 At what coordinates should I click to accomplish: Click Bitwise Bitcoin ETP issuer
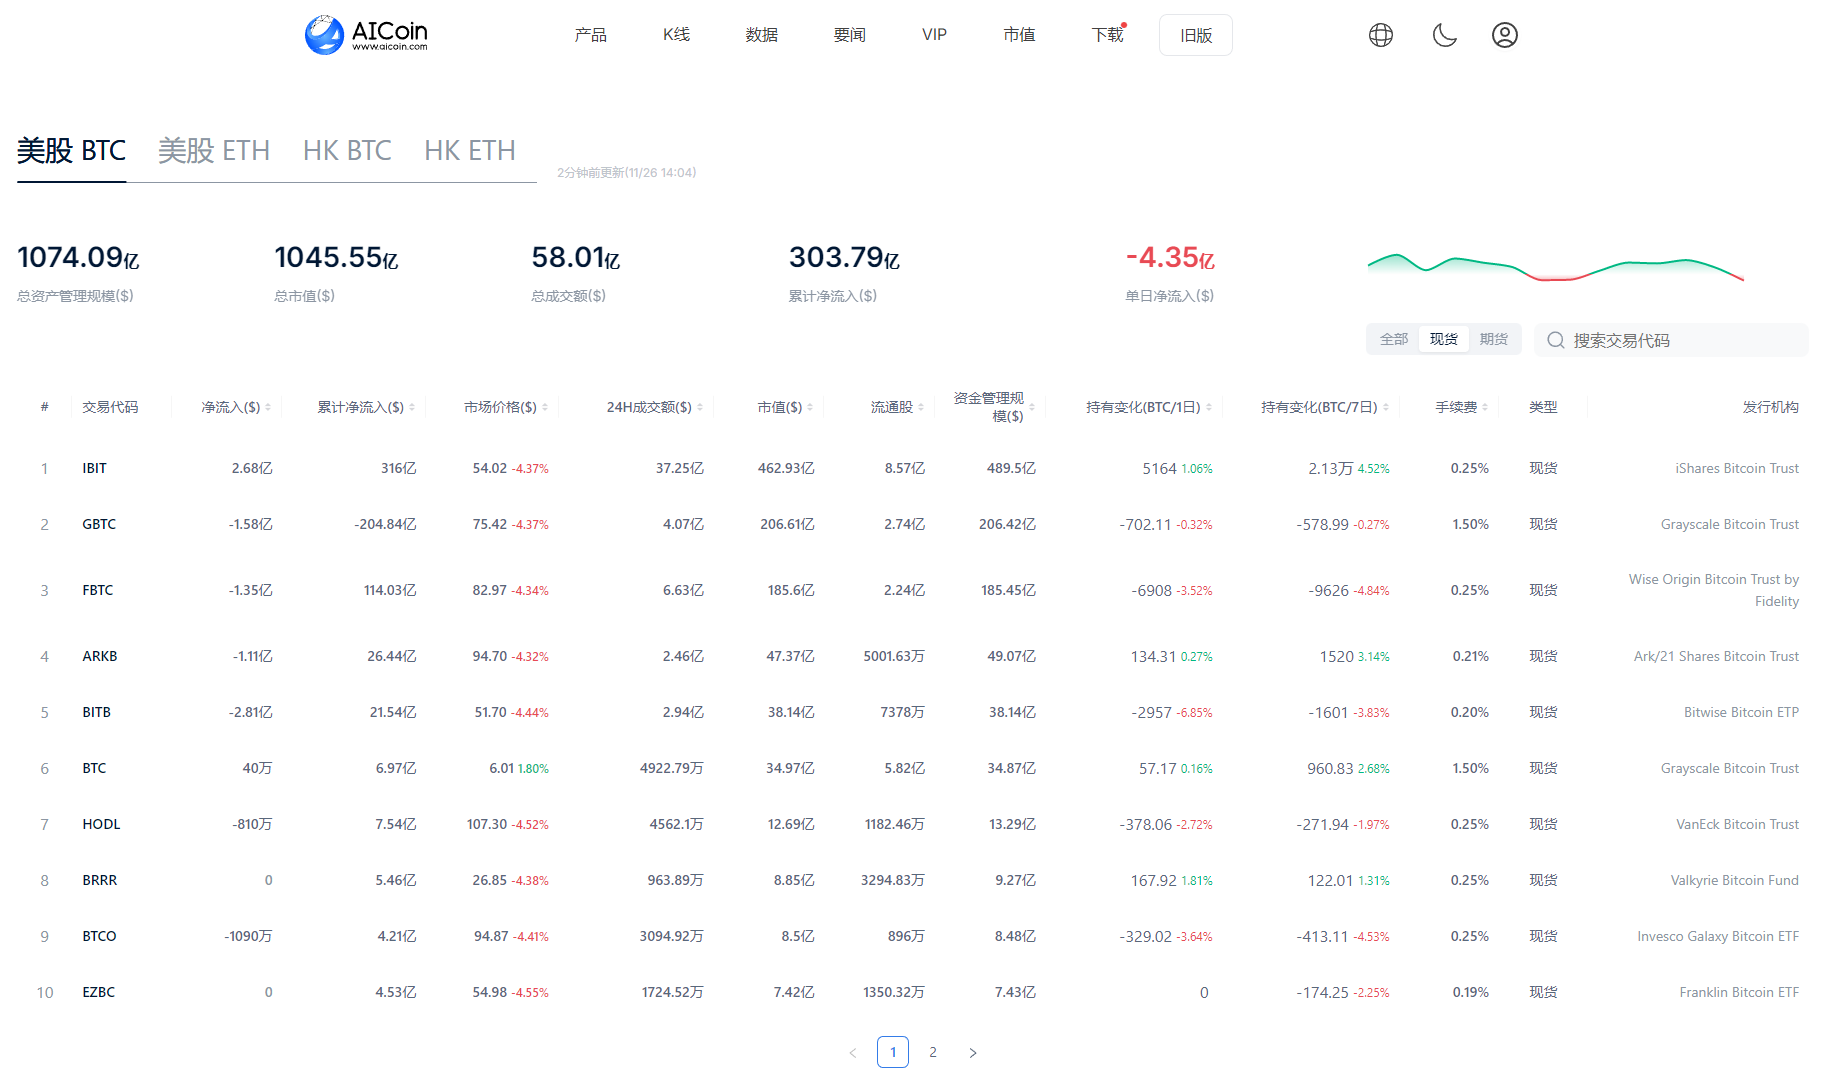(x=1741, y=712)
